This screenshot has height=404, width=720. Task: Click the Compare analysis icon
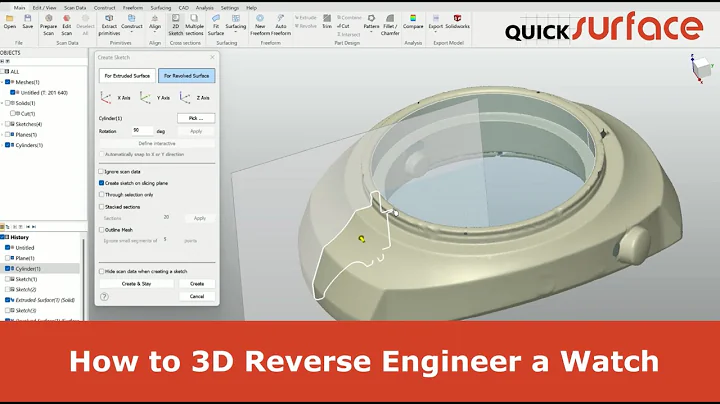(413, 18)
